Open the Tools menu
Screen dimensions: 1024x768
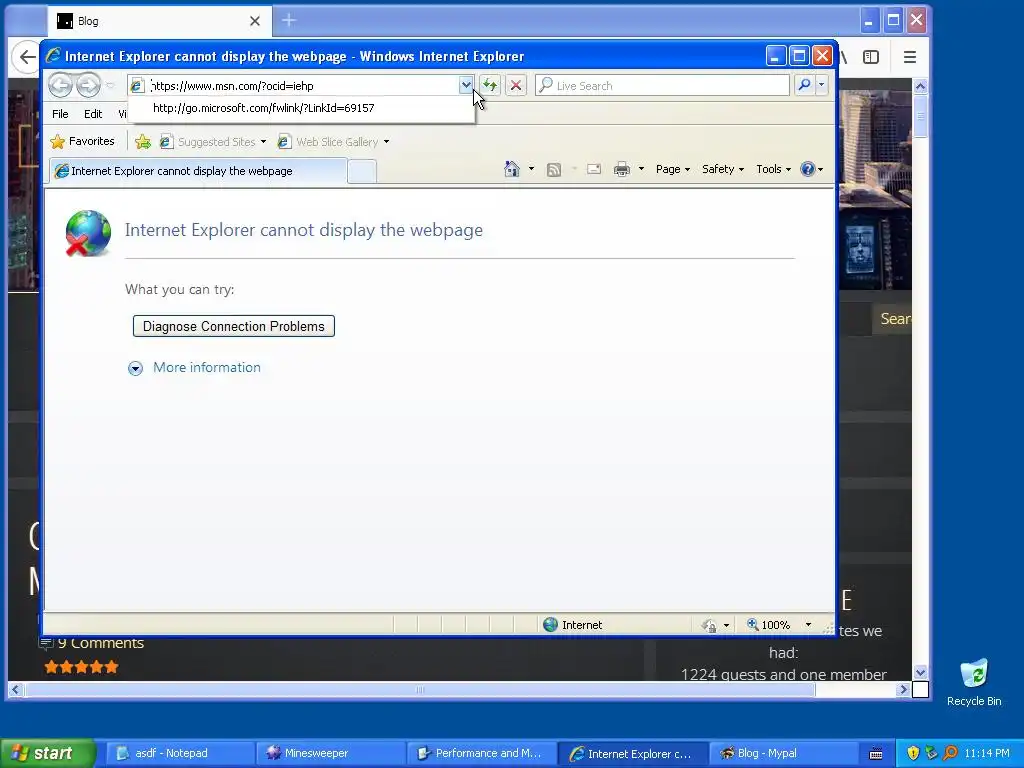[773, 169]
